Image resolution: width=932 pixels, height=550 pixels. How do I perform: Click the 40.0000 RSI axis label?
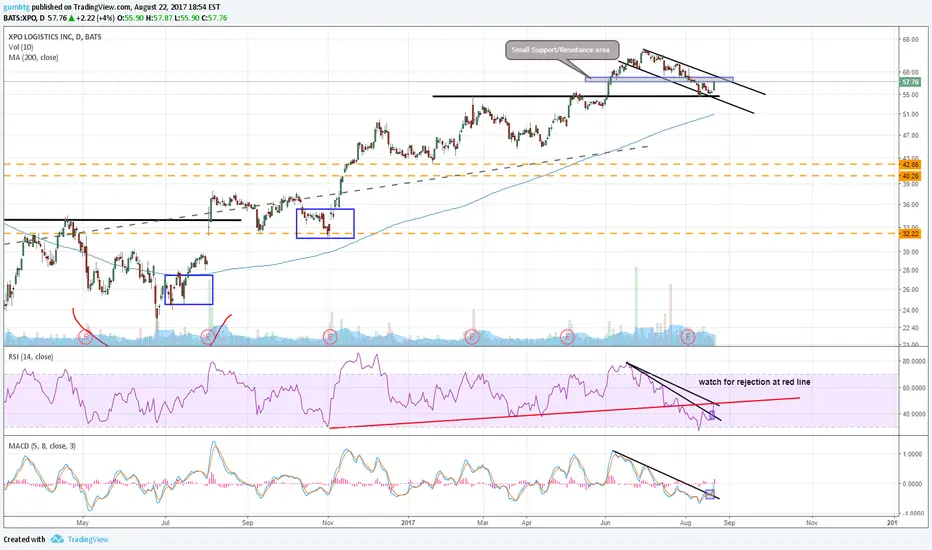tap(912, 414)
